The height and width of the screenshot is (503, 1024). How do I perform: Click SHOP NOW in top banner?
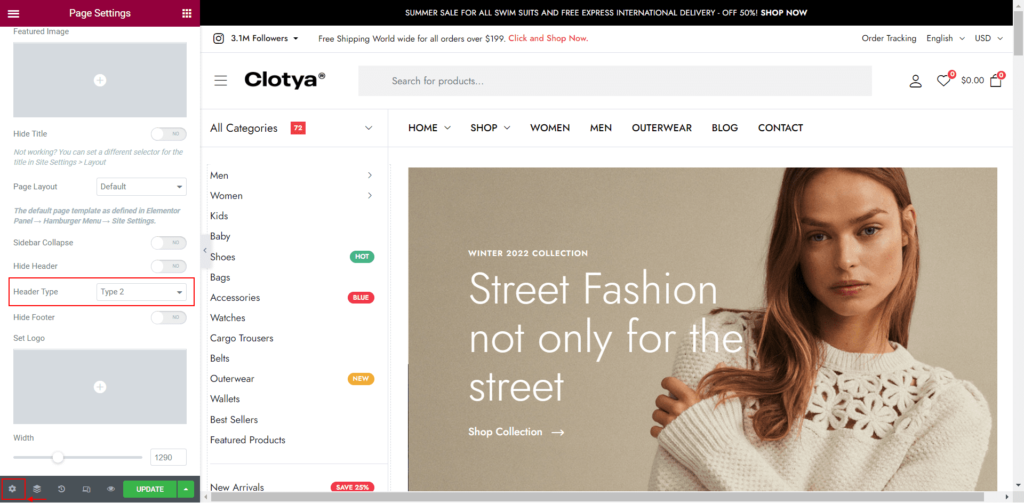coord(784,12)
